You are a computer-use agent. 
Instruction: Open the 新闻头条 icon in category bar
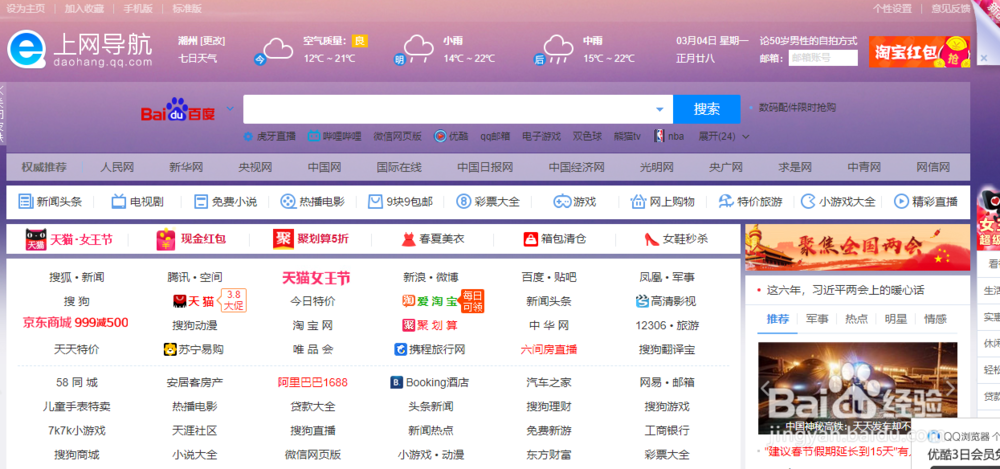(x=26, y=202)
